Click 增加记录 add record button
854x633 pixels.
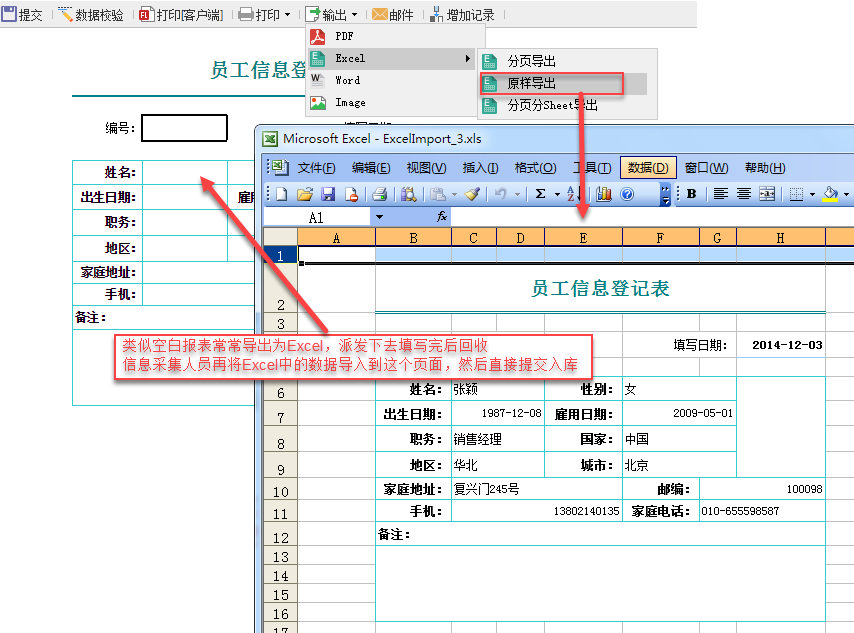click(x=462, y=15)
